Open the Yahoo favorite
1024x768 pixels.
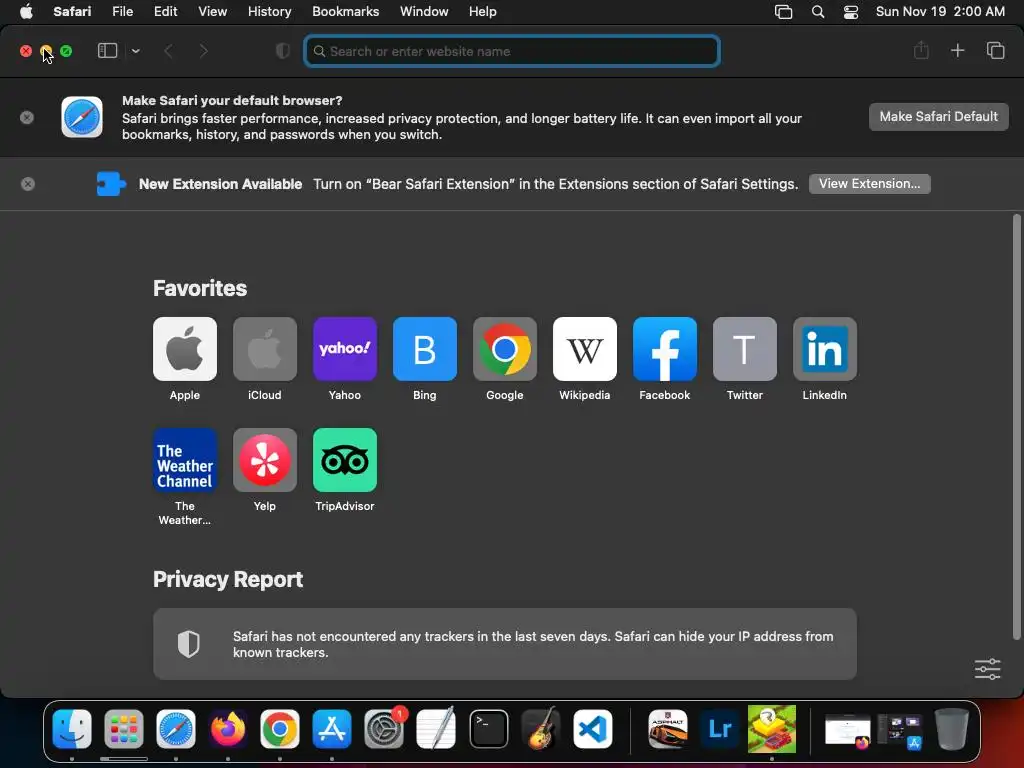[x=345, y=349]
